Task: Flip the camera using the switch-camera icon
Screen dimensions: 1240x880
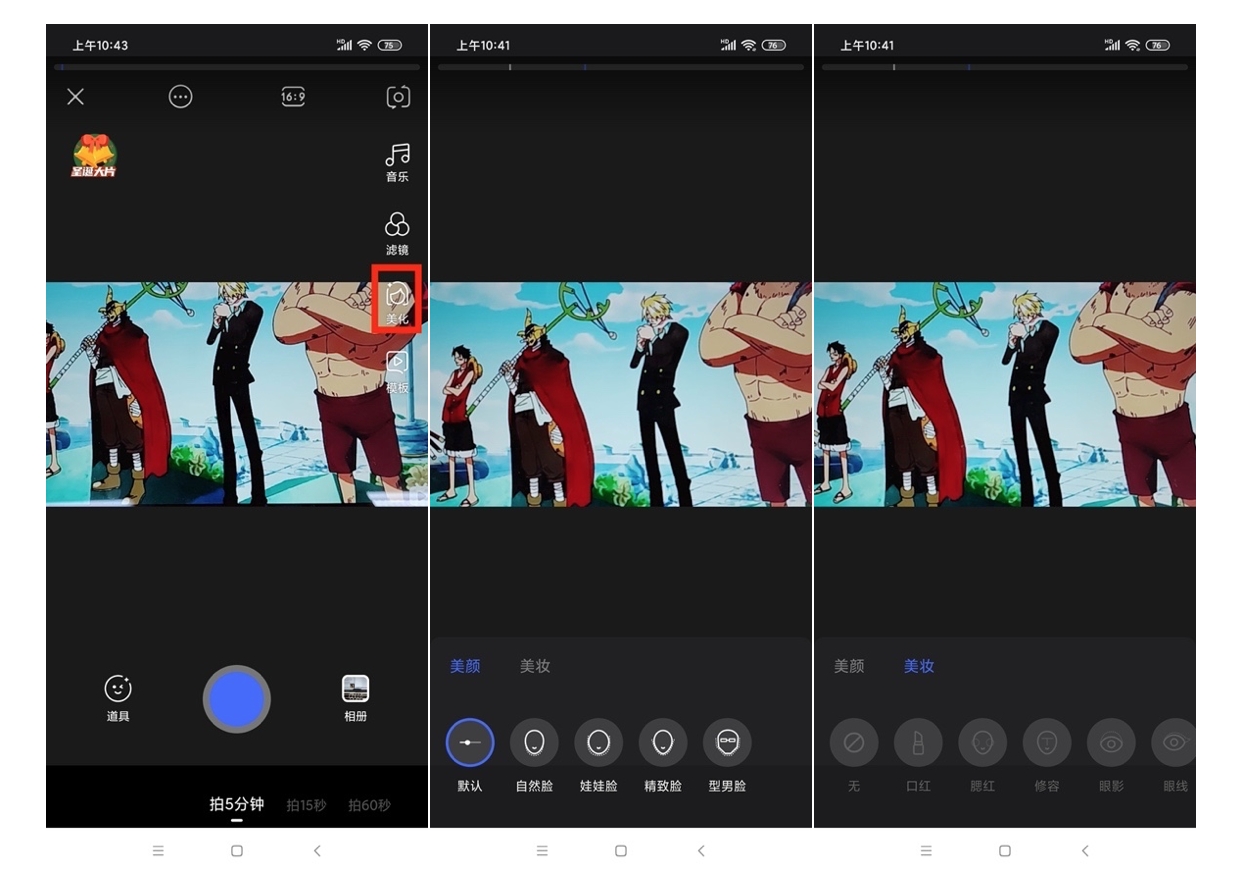Action: coord(398,97)
